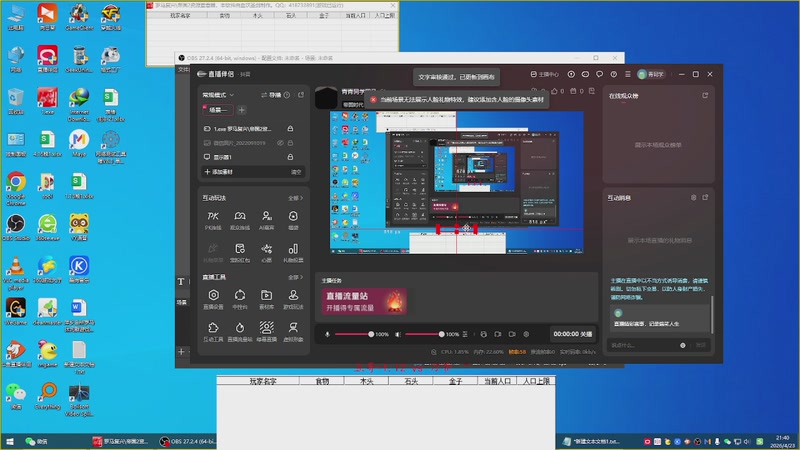Mute the speaker output in control bar
Viewport: 800px width, 450px height.
click(398, 334)
